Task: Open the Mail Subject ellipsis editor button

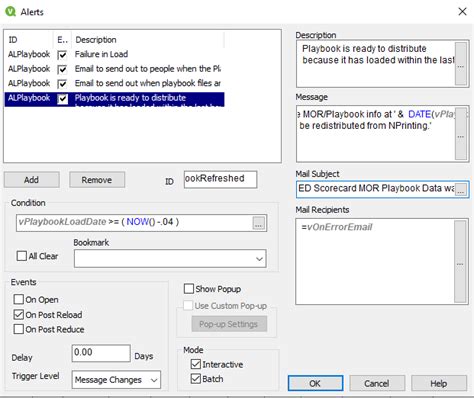Action: (x=461, y=189)
